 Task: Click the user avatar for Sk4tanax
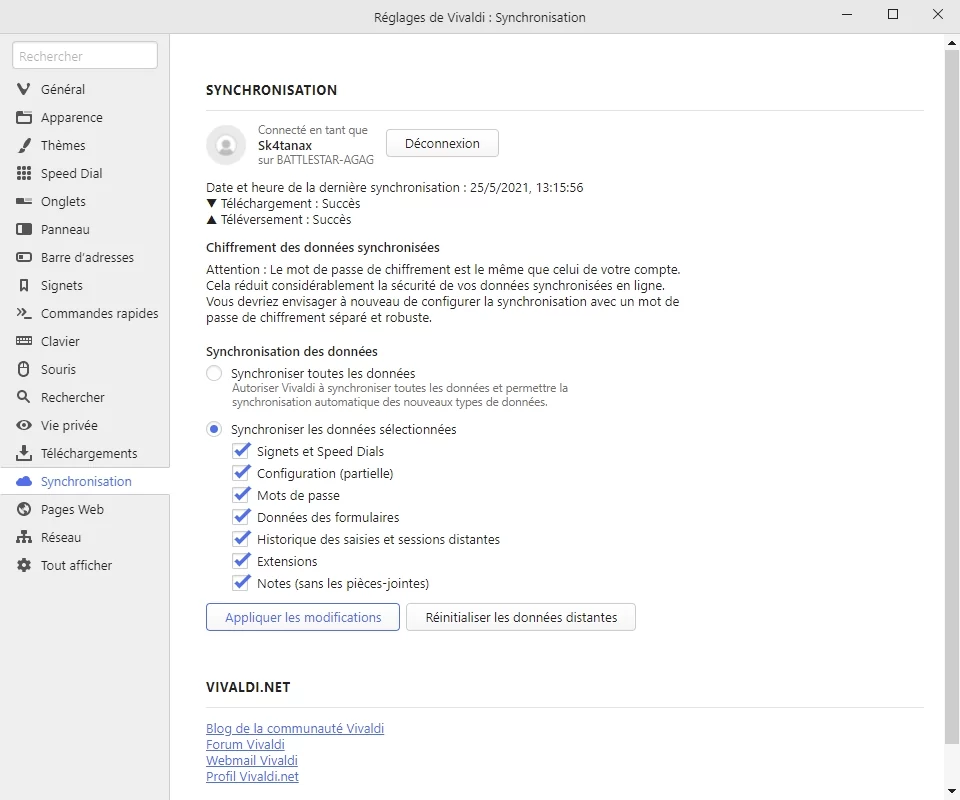pyautogui.click(x=226, y=145)
